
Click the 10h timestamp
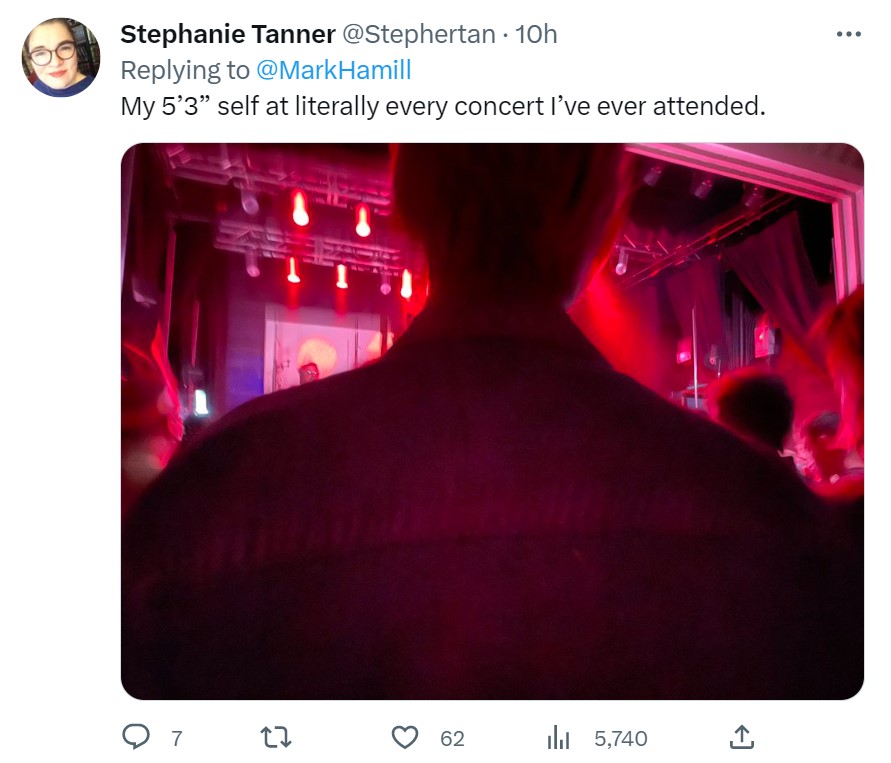[x=536, y=35]
